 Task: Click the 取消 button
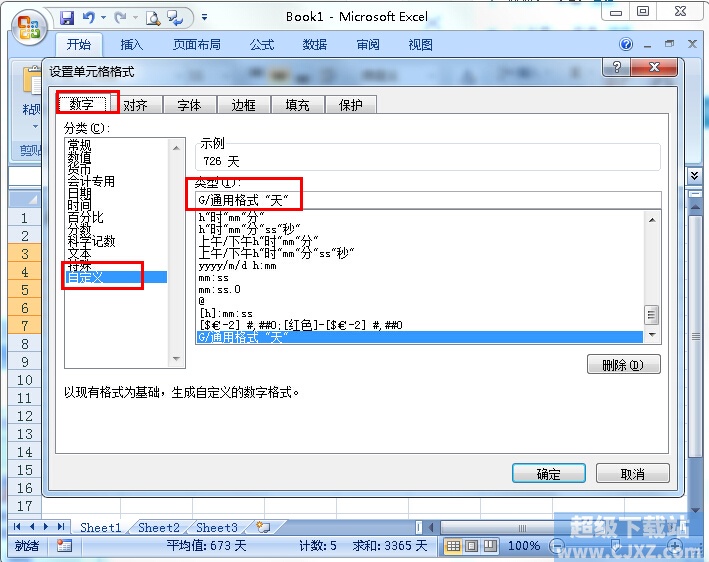click(632, 474)
